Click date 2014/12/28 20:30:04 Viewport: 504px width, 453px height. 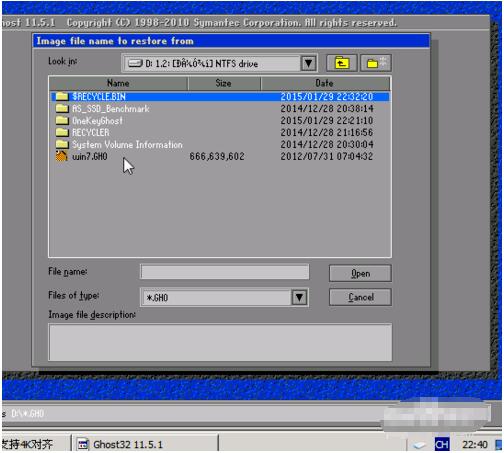(x=327, y=145)
